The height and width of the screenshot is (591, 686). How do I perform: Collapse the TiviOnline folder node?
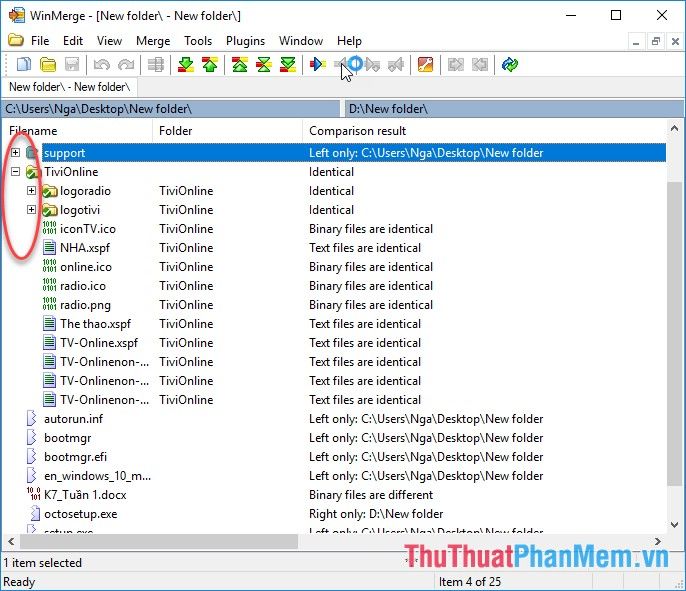pyautogui.click(x=15, y=171)
